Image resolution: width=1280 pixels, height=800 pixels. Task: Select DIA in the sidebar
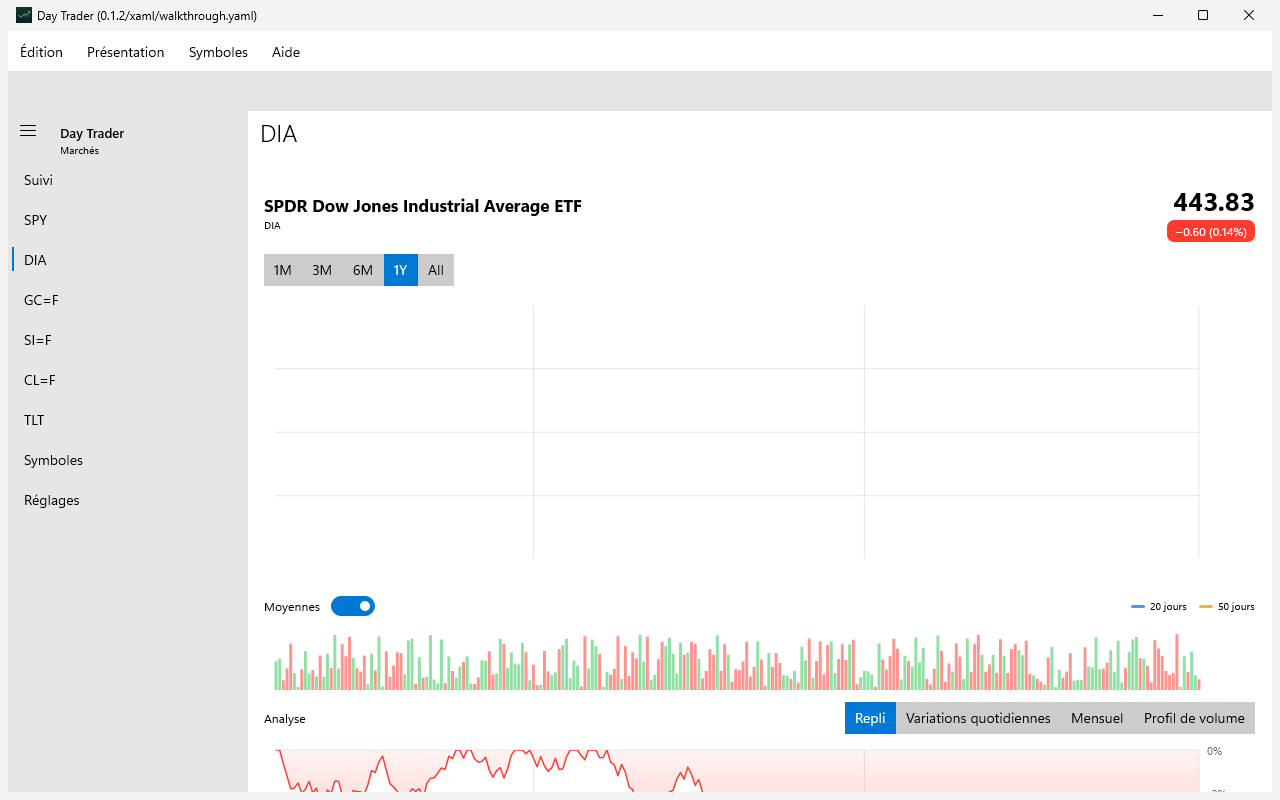(x=128, y=260)
